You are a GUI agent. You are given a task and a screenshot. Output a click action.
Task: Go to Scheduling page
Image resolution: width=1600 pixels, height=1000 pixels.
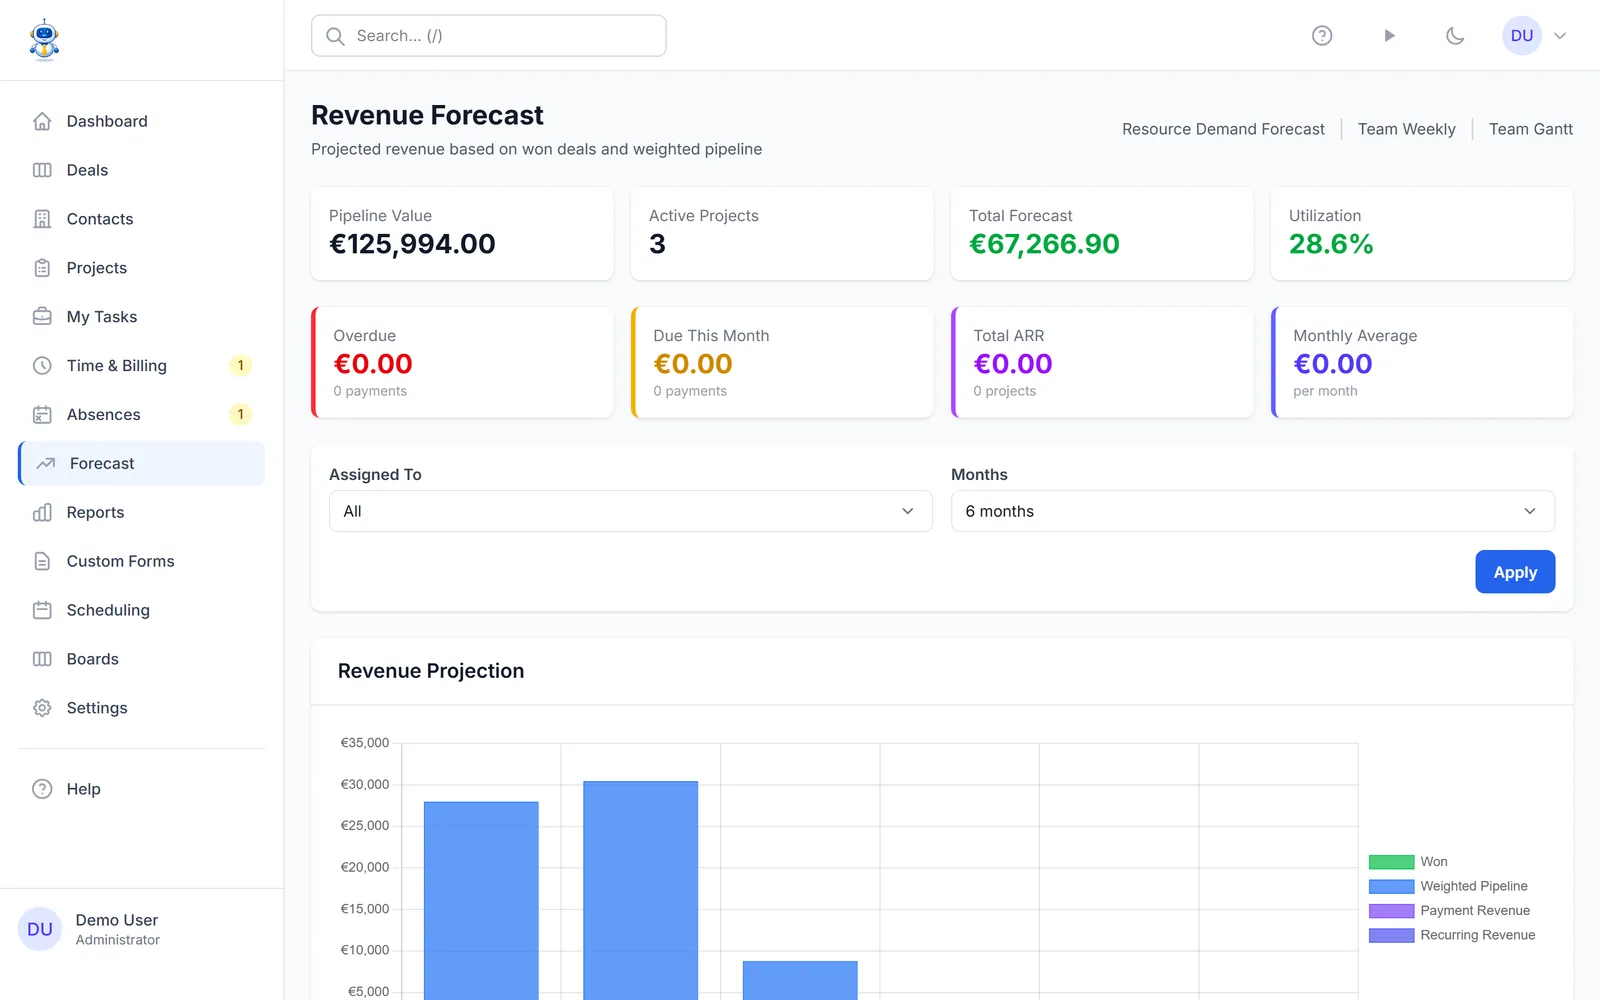141,610
